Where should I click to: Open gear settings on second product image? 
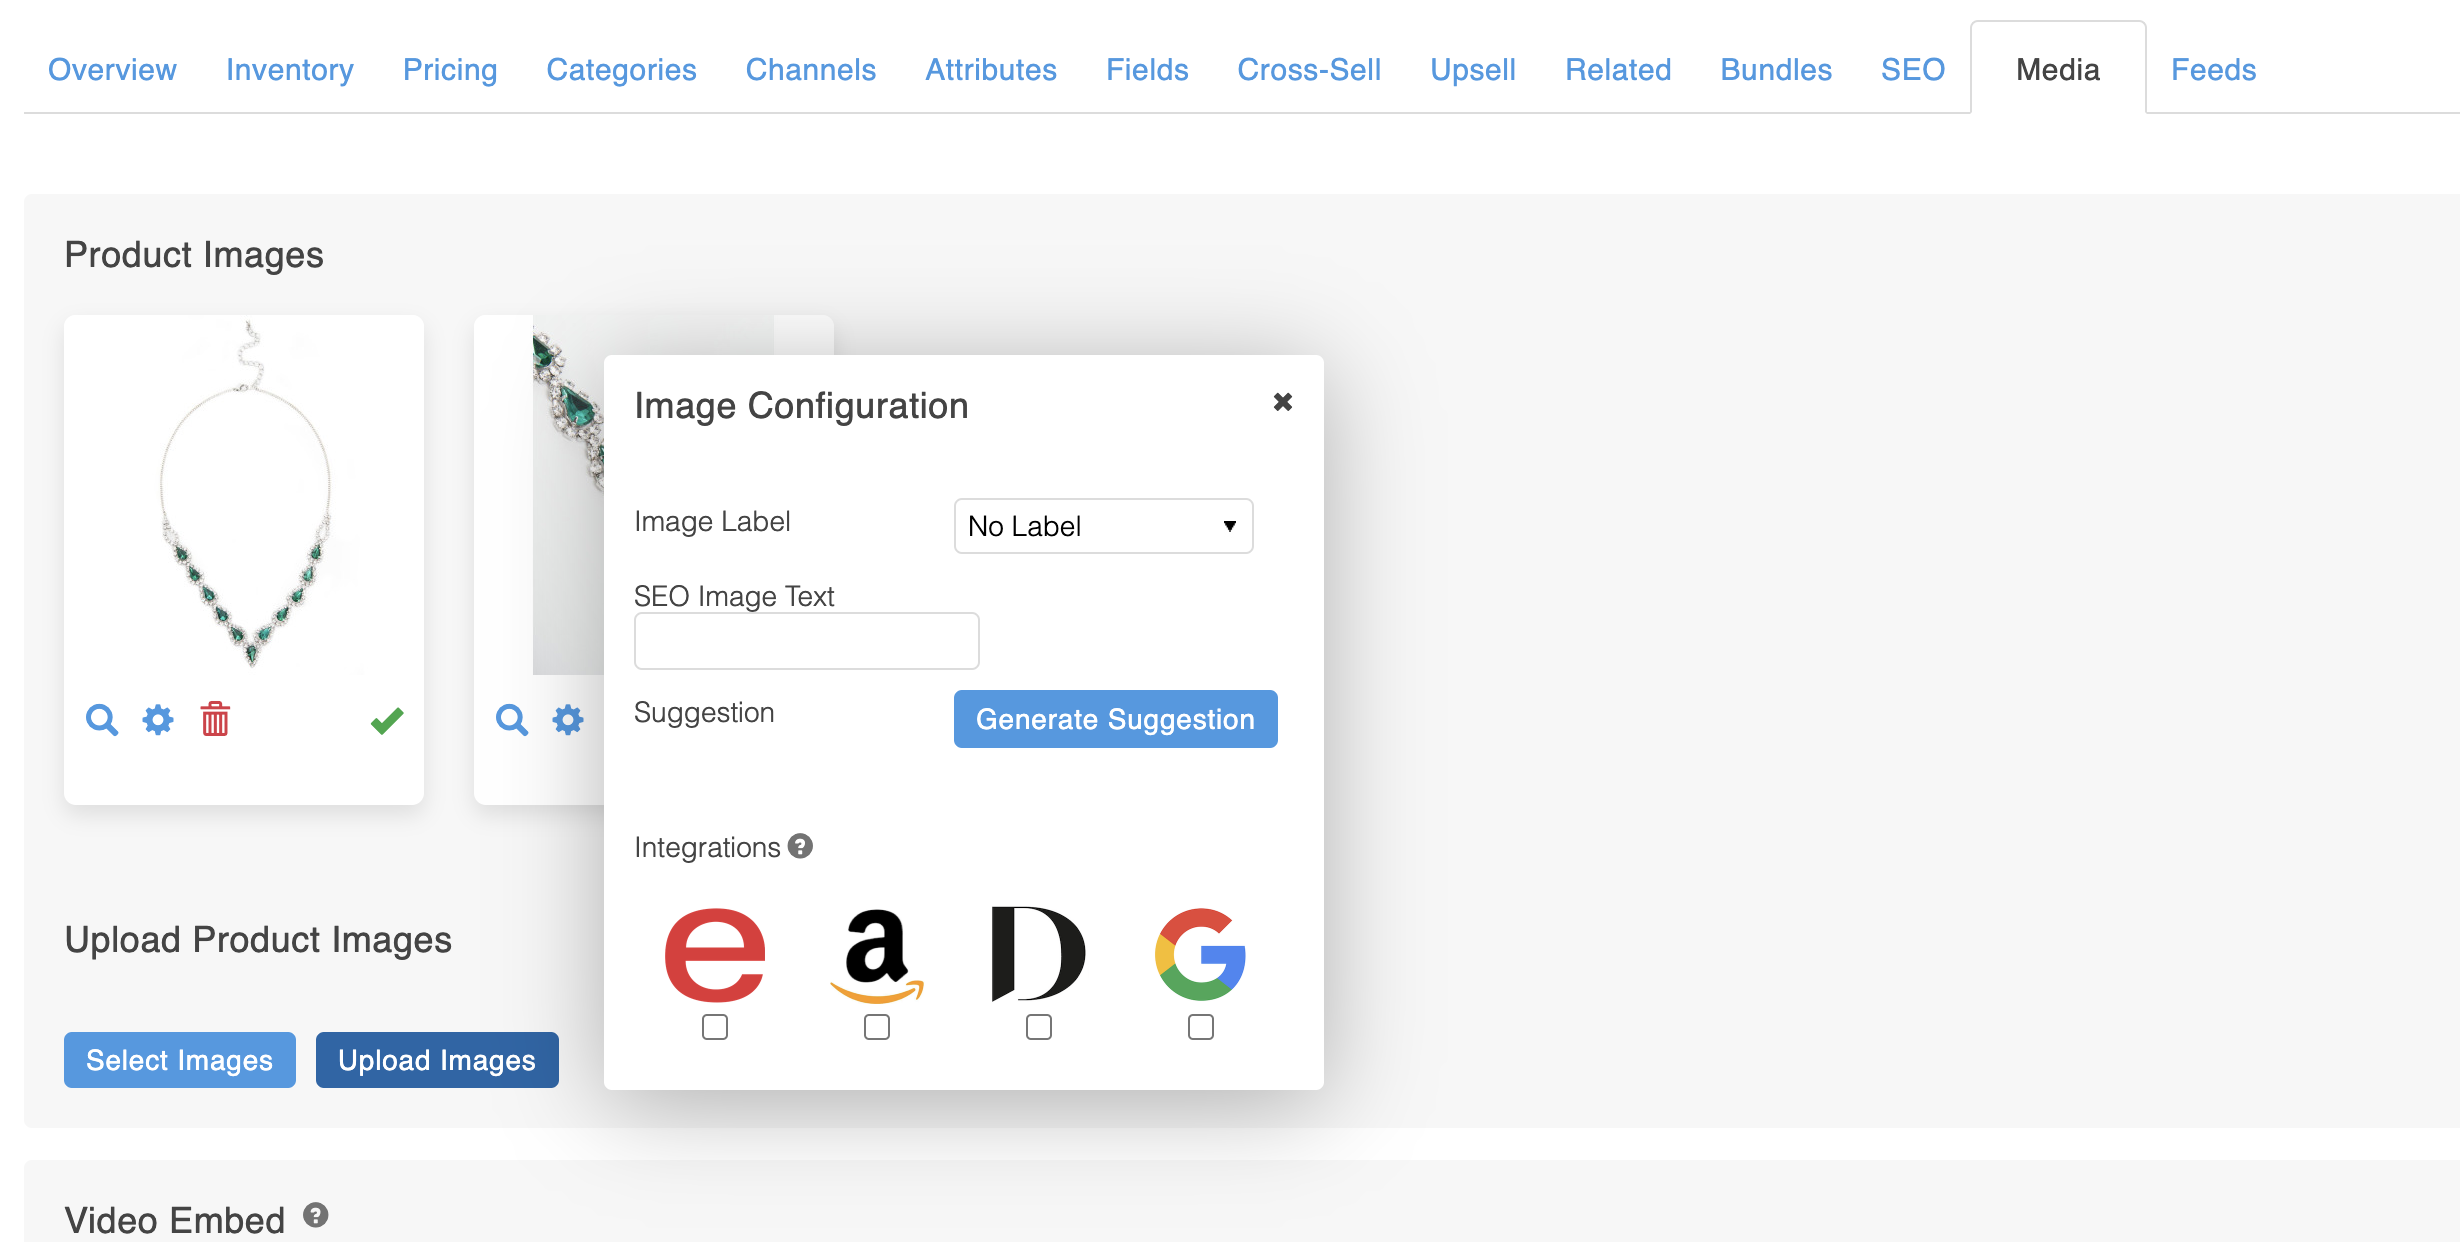click(568, 720)
